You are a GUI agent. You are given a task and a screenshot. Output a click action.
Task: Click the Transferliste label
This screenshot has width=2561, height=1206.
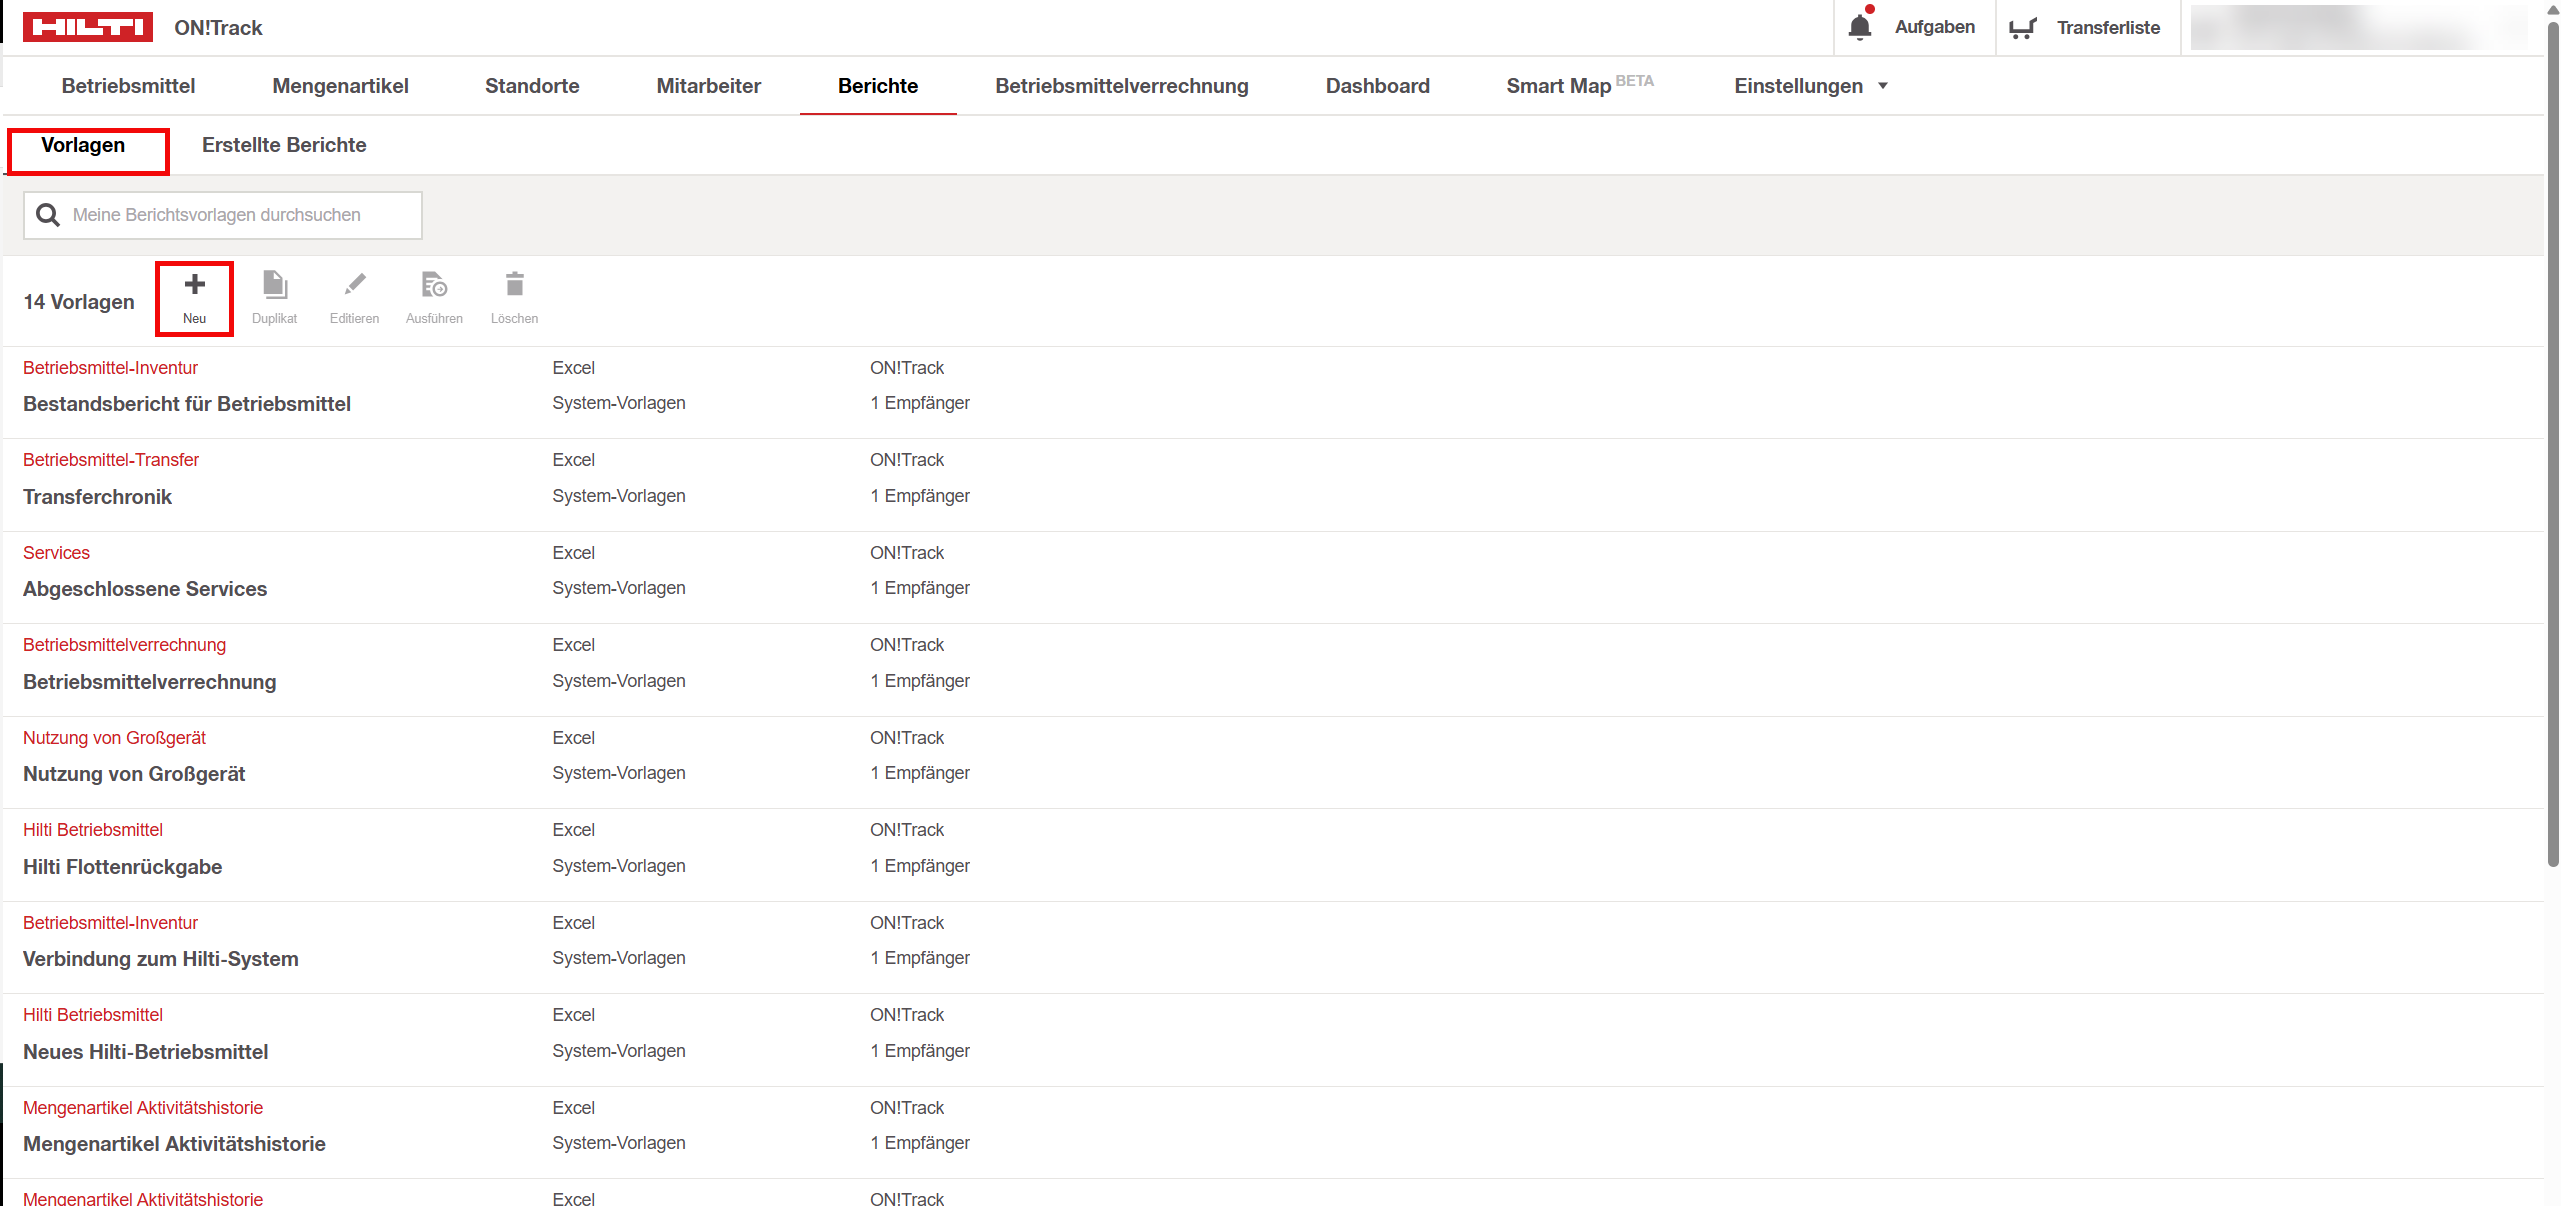[2108, 28]
